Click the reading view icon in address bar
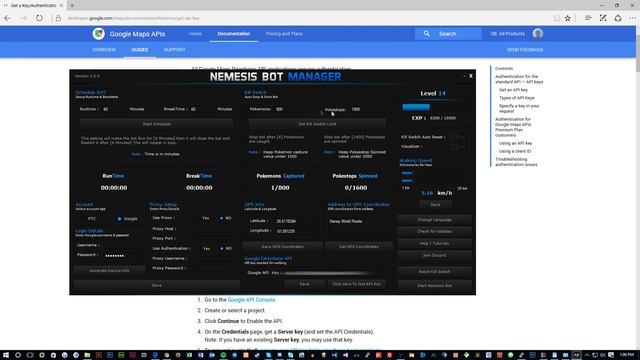The image size is (640, 360). tap(556, 18)
